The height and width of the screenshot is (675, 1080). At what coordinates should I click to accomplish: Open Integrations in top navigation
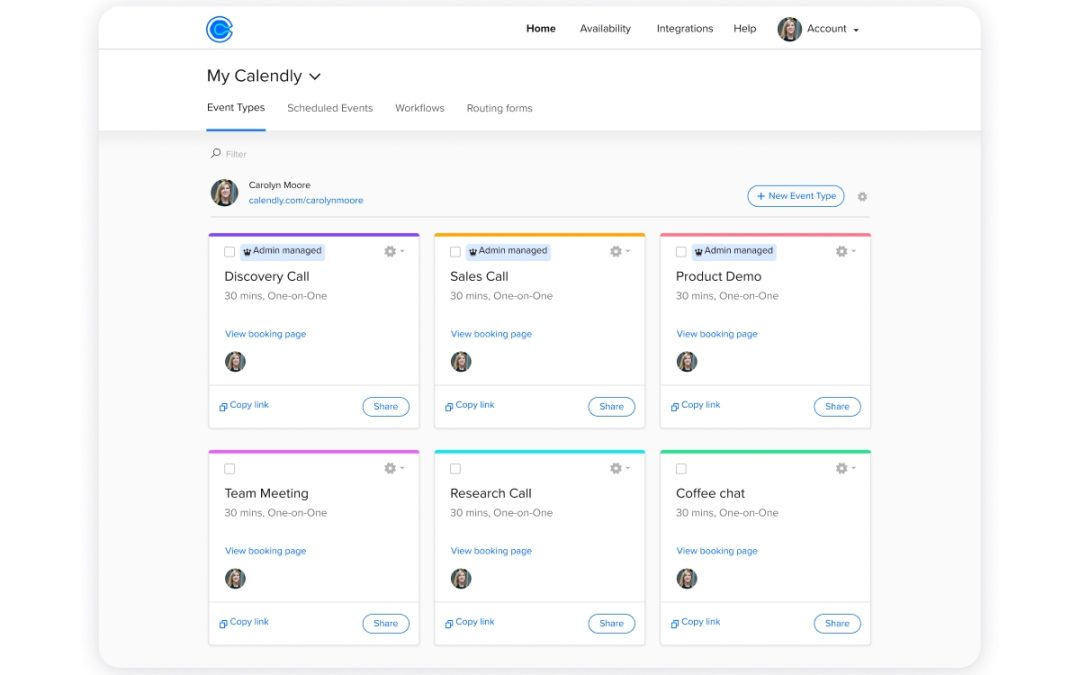click(x=685, y=28)
